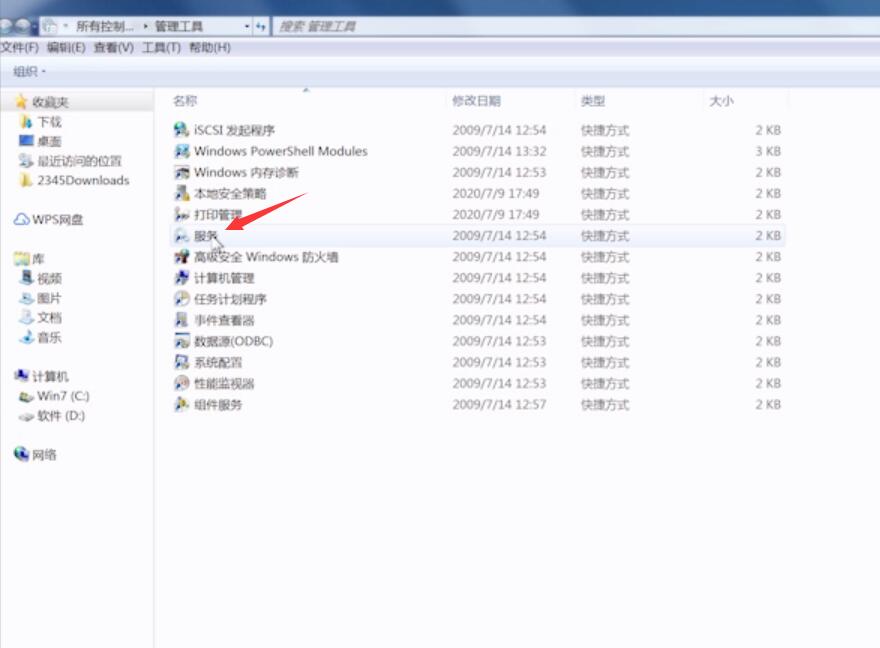Select the Windows PowerShell Modules icon
This screenshot has width=880, height=648.
coord(181,151)
